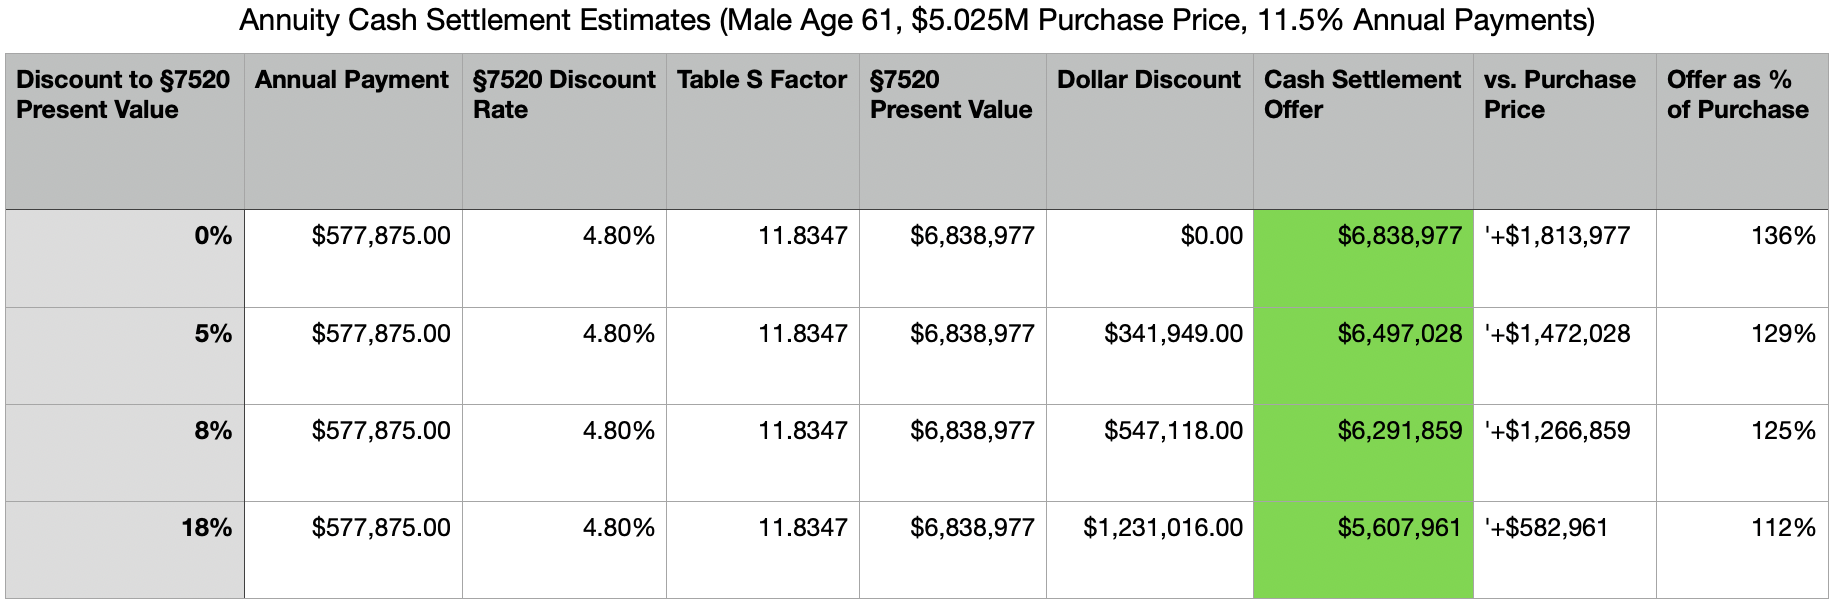The height and width of the screenshot is (604, 1836).
Task: Click the table title text
Action: [917, 20]
